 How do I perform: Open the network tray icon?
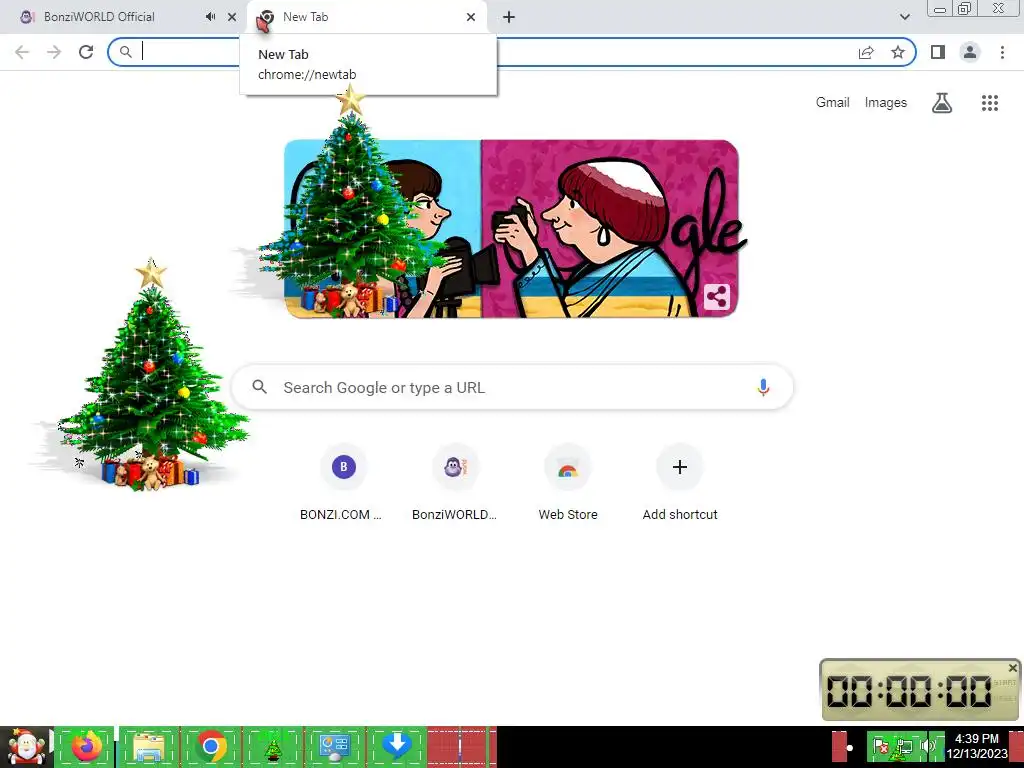pyautogui.click(x=904, y=747)
